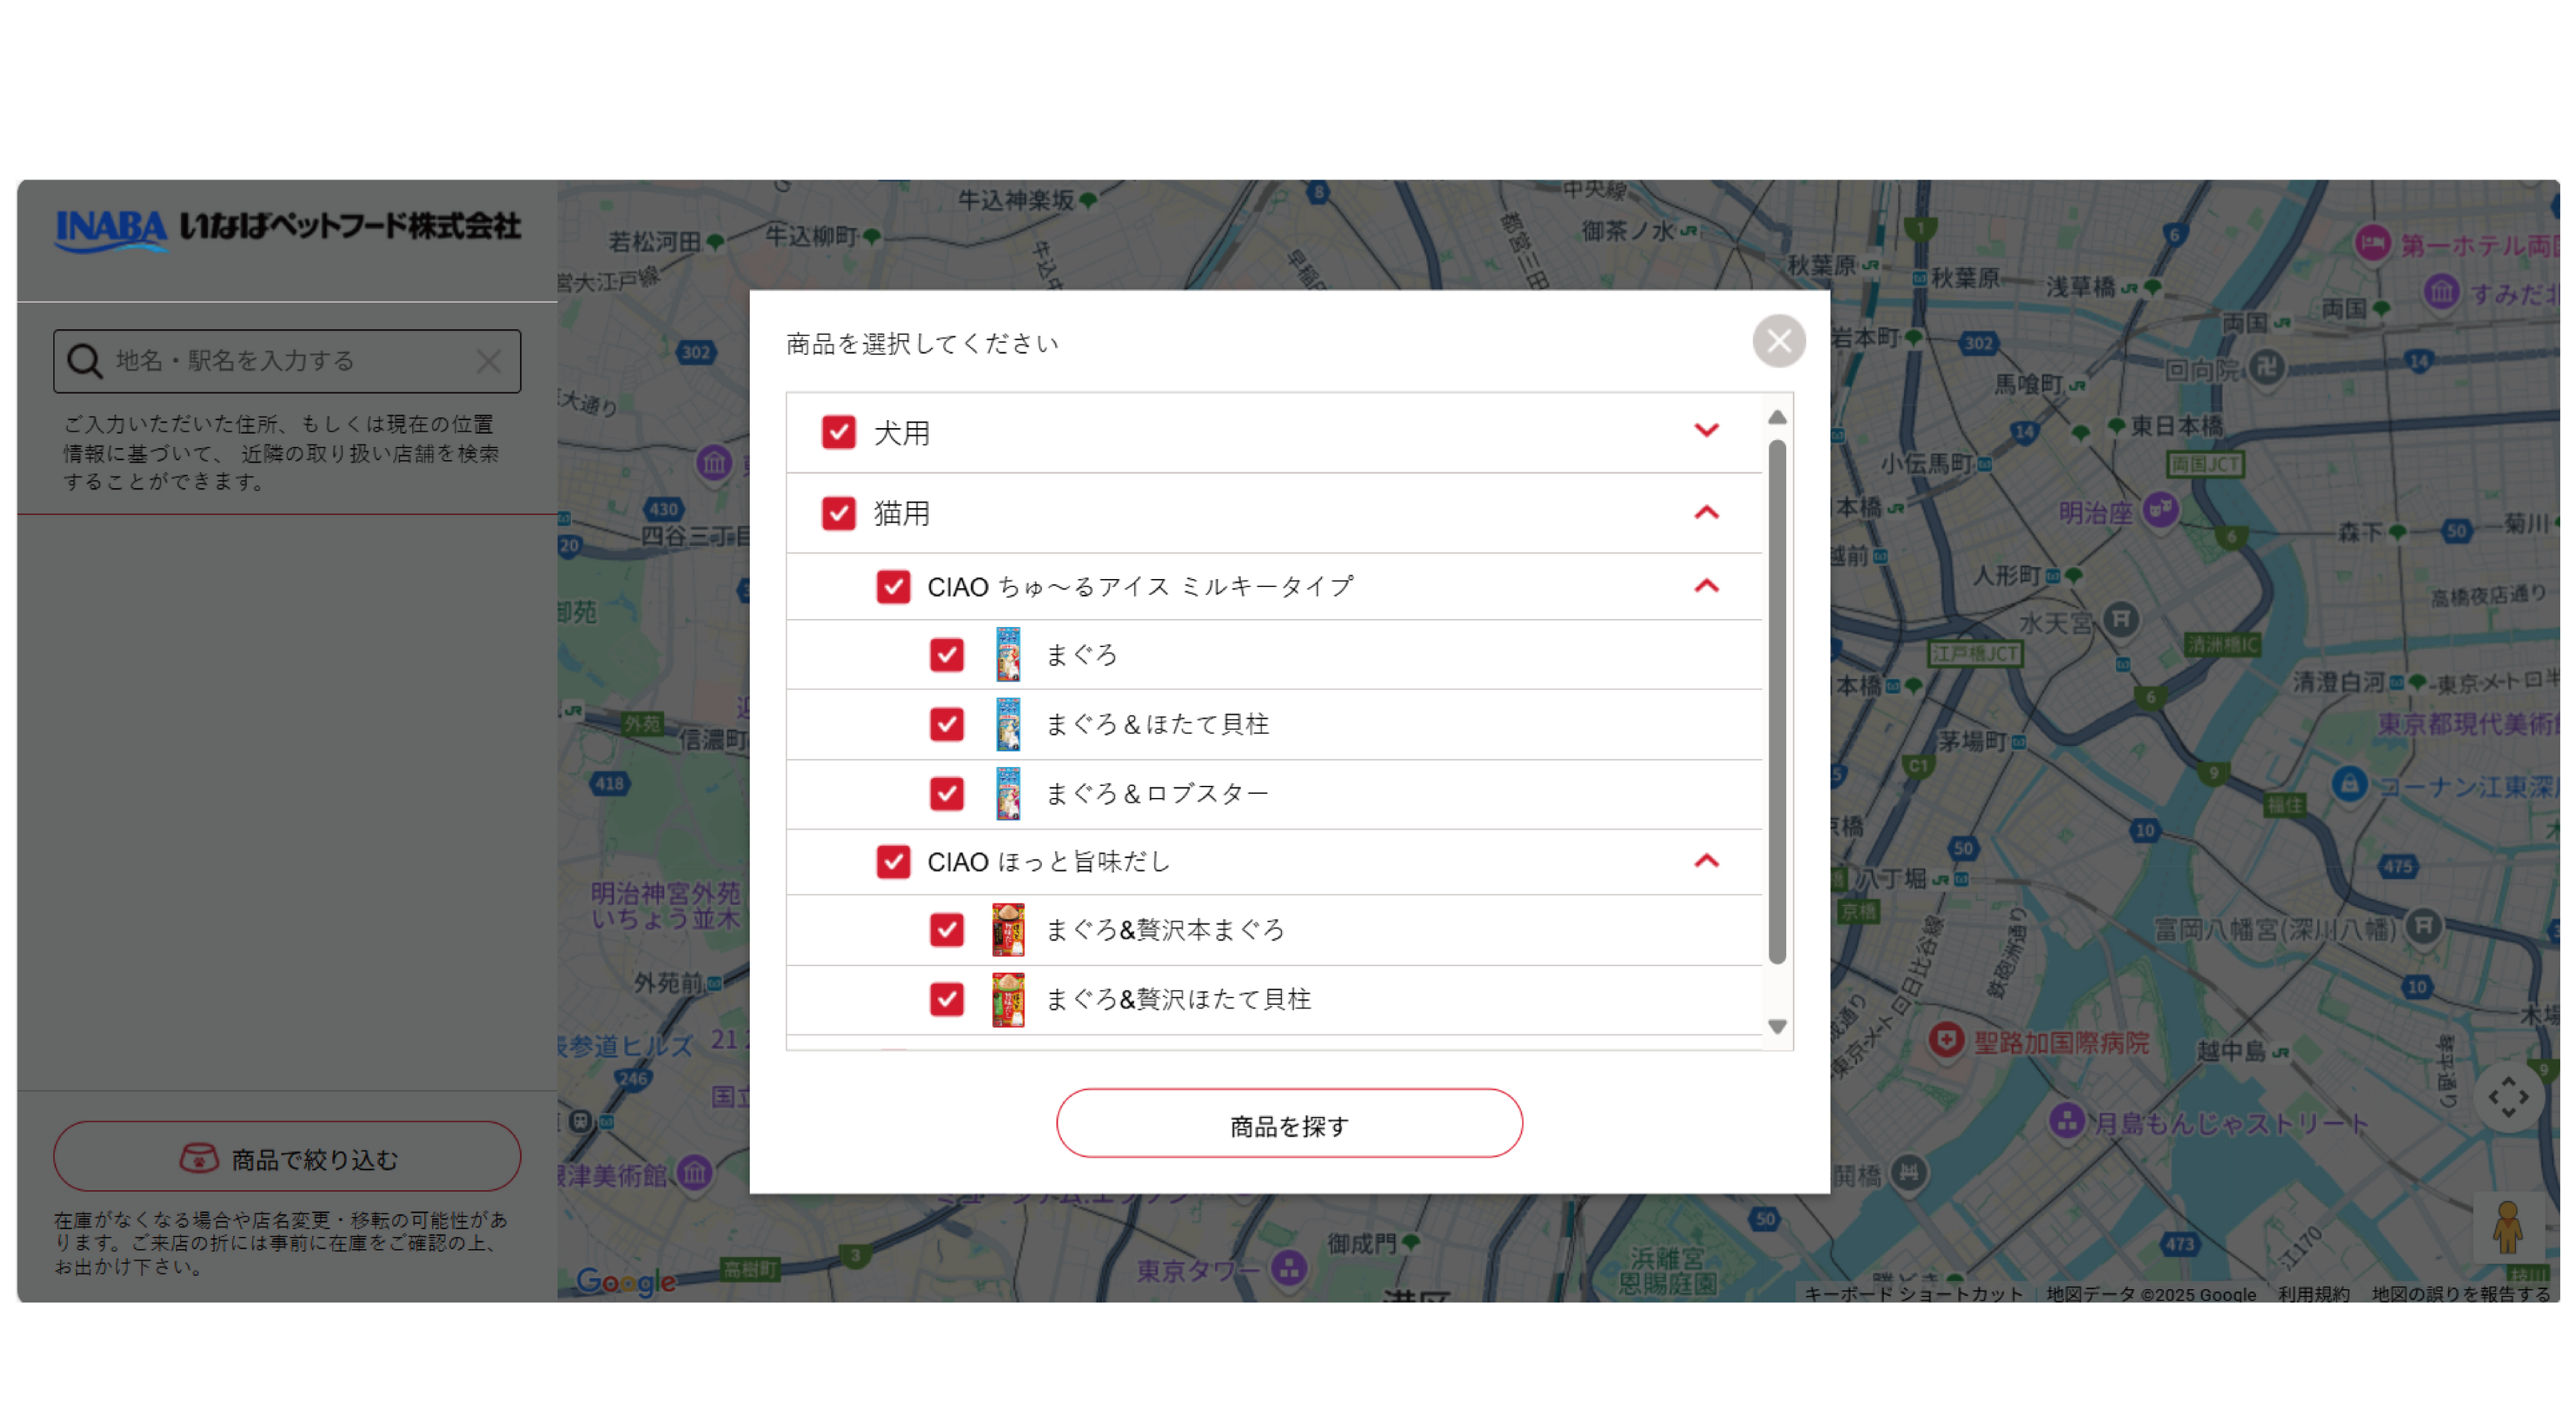Toggle CIAO ちゅ〜るアイス ミルキータイプ checkbox
The image size is (2576, 1425).
pos(893,587)
